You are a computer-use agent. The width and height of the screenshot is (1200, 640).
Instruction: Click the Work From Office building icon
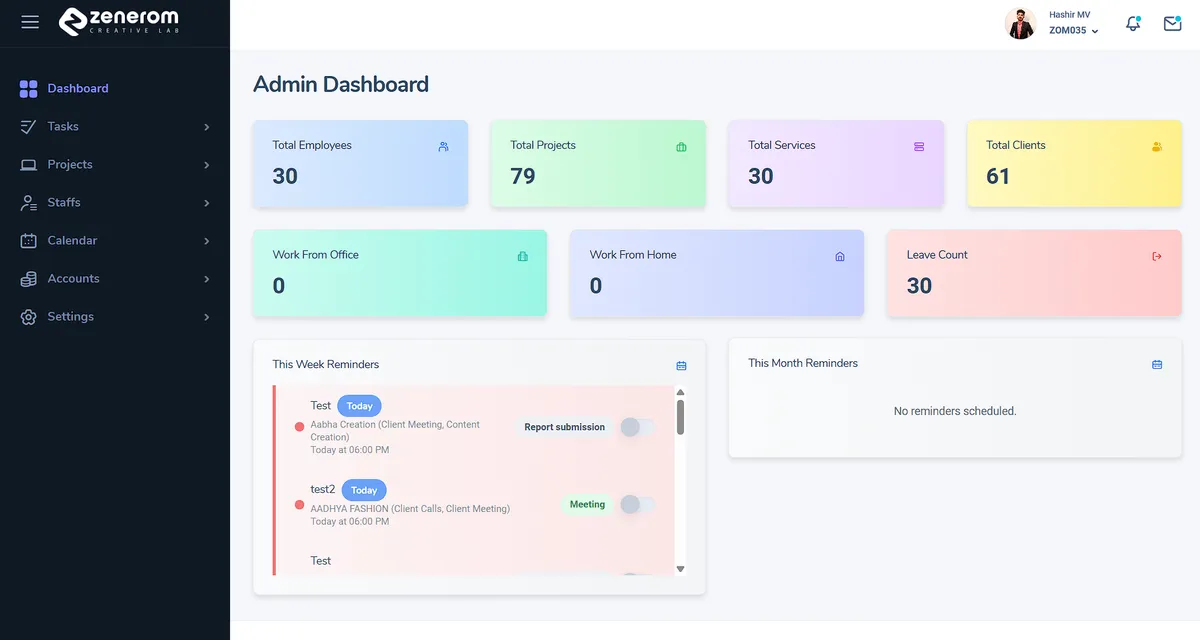coord(522,257)
